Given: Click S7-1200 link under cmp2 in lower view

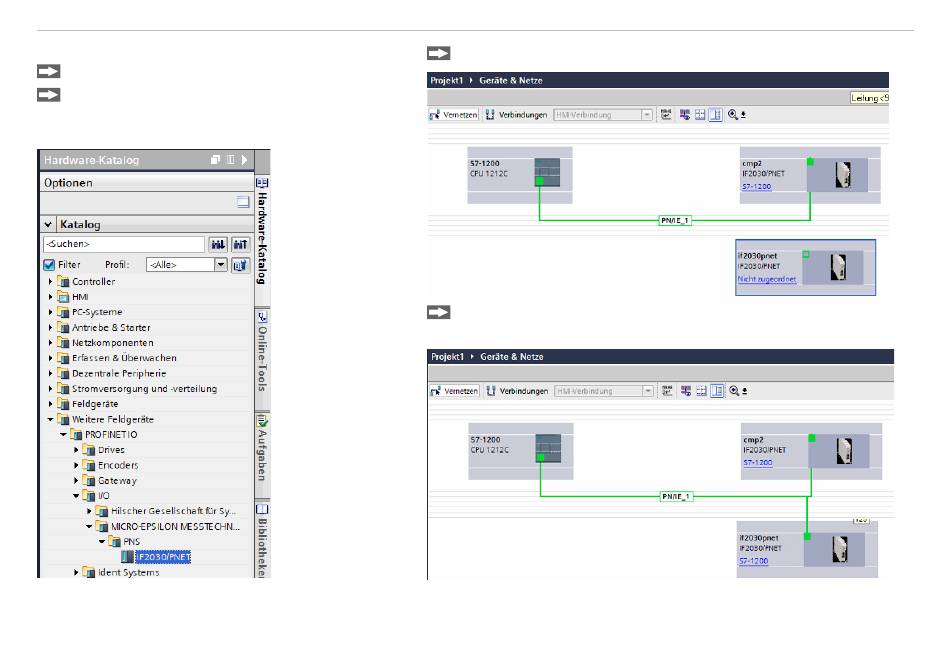Looking at the screenshot, I should (x=758, y=463).
